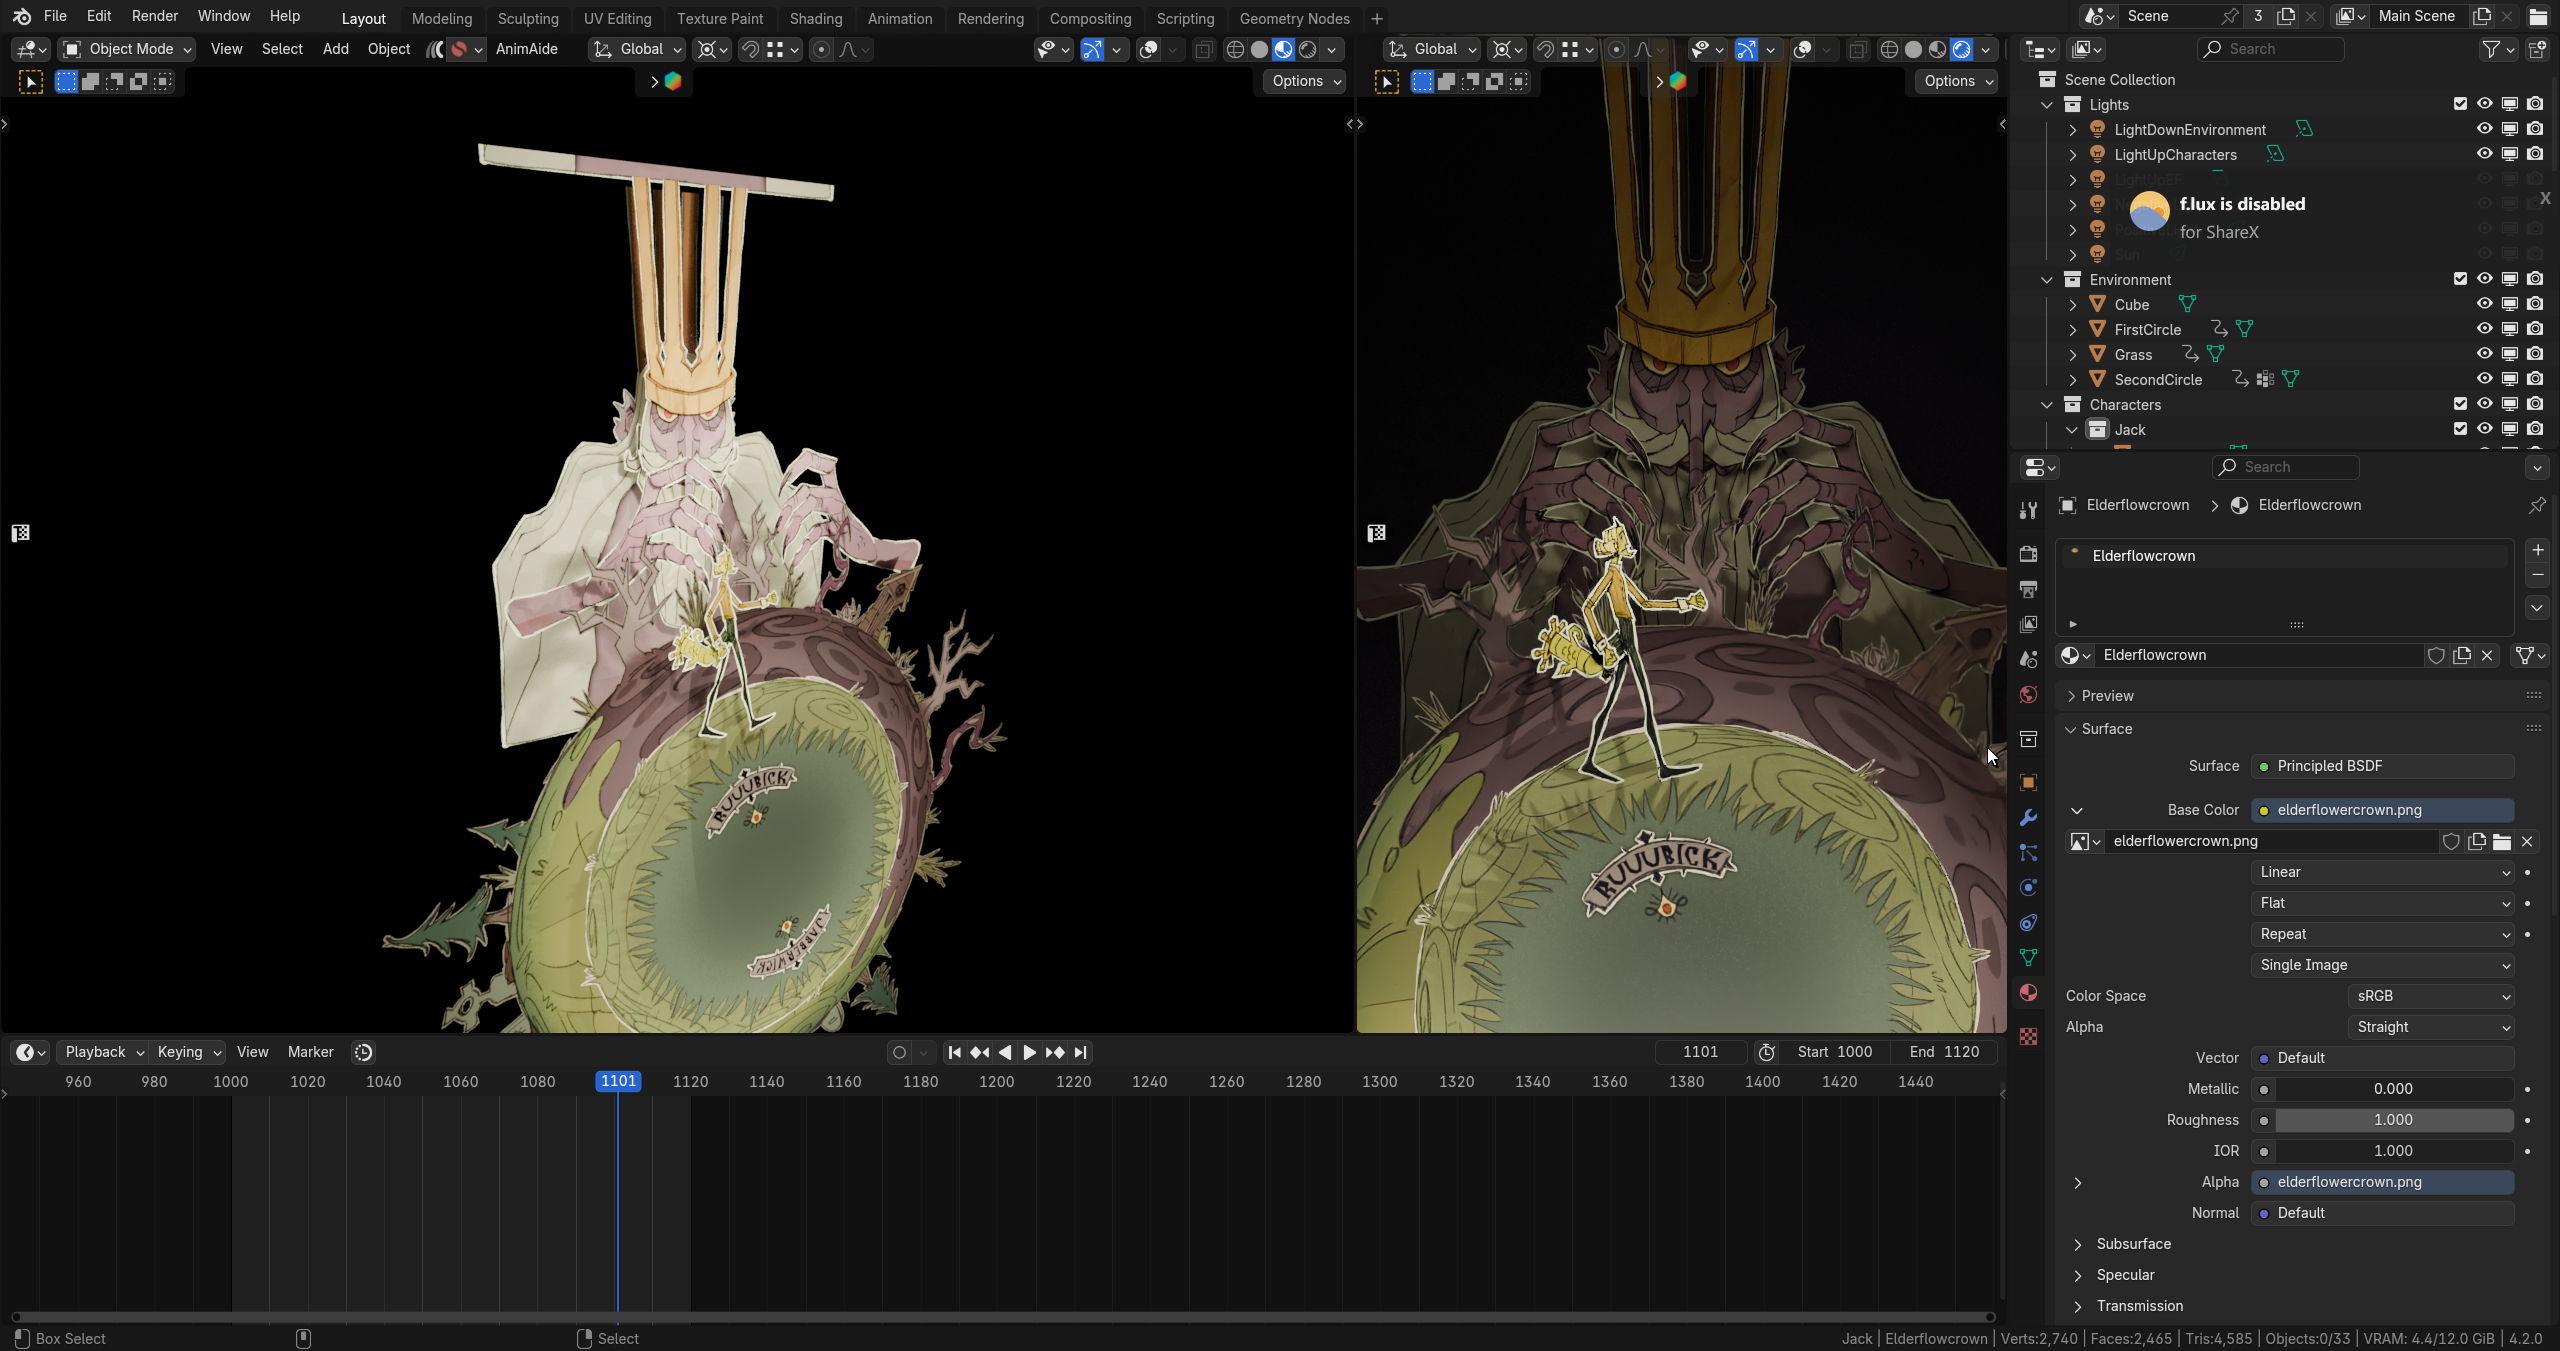Open the Modifiers wrench tab icon
This screenshot has height=1351, width=2560.
click(2028, 818)
